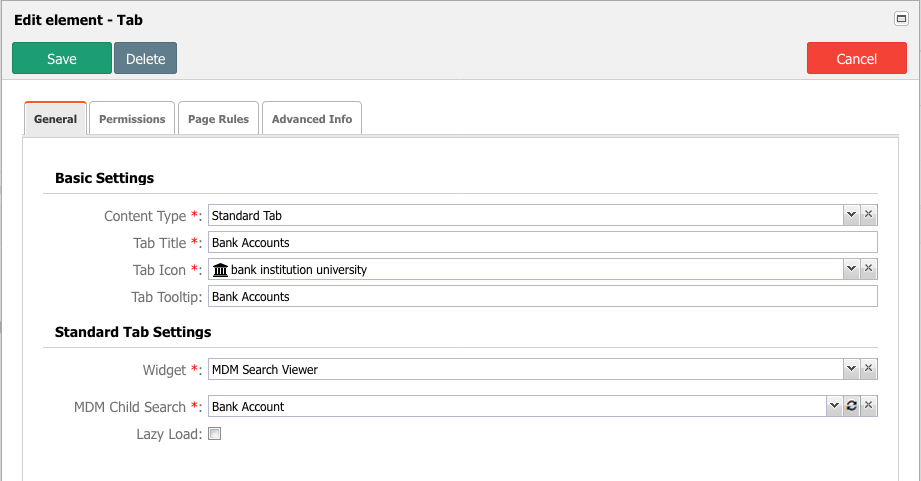
Task: Open the Page Rules tab
Action: pos(219,119)
